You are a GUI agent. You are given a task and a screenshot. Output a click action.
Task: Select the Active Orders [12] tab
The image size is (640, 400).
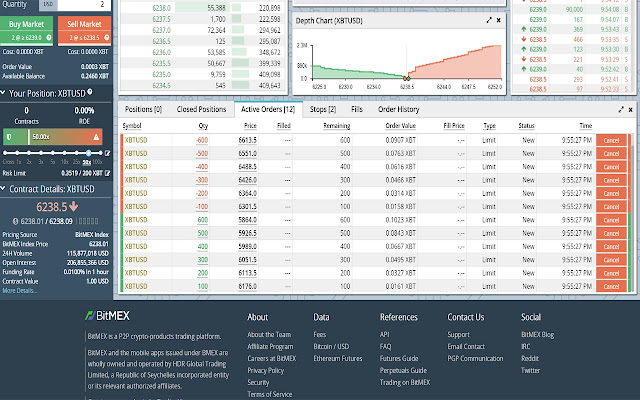coord(268,109)
